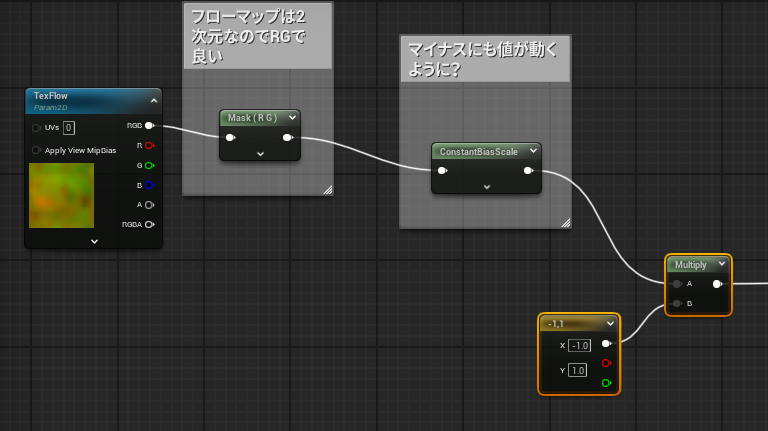The height and width of the screenshot is (431, 768).
Task: Expand the Mask (RG) node's bottom chevron
Action: coord(260,153)
